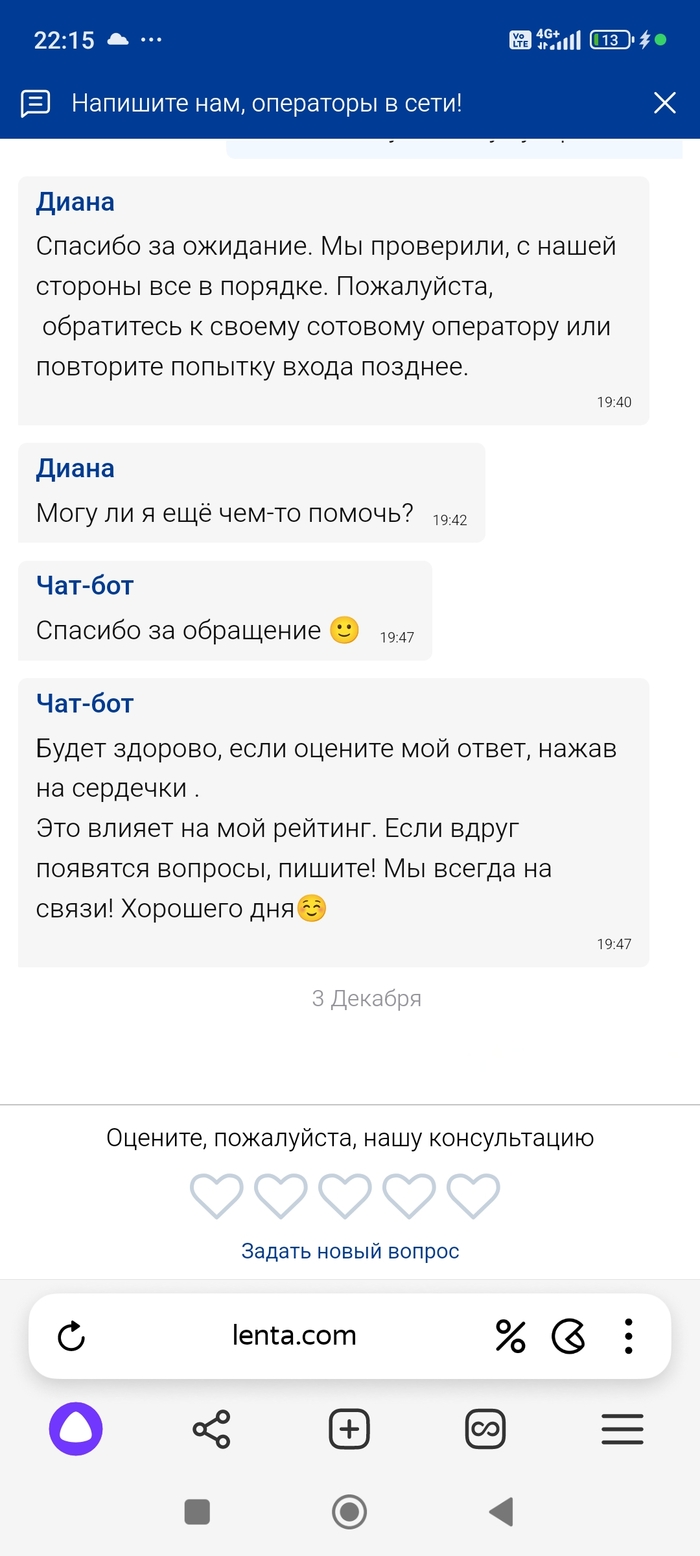The width and height of the screenshot is (700, 1556).
Task: Tap the pie-shaped browser icon
Action: pyautogui.click(x=568, y=1336)
